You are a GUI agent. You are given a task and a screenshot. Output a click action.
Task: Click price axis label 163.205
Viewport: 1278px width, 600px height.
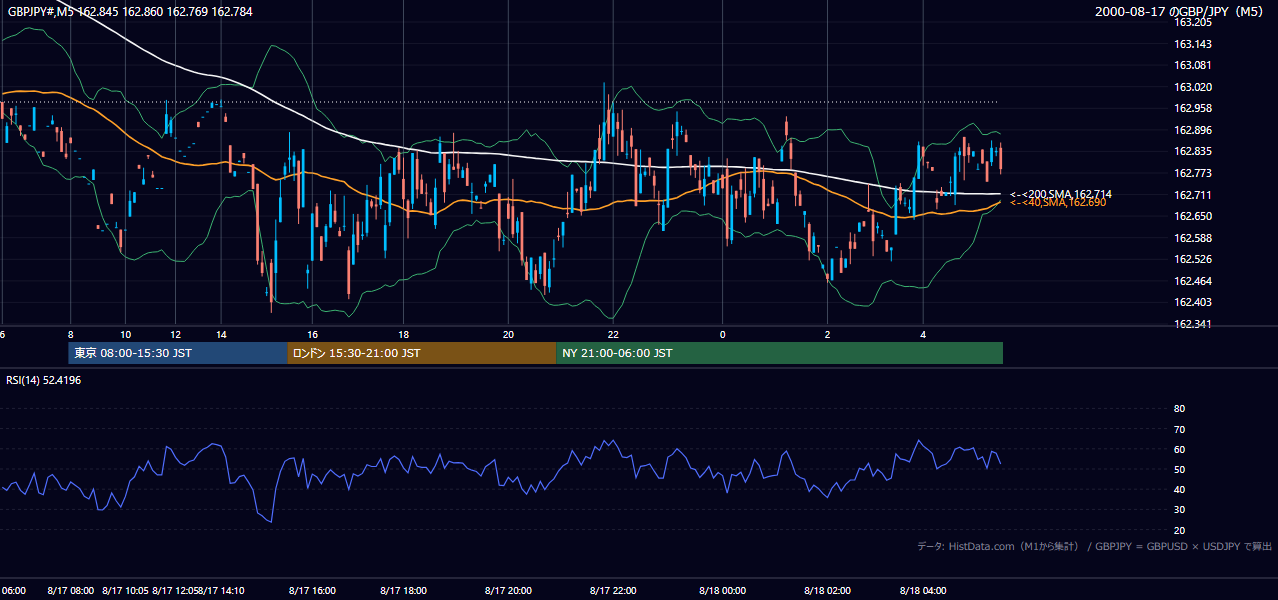click(x=1192, y=22)
